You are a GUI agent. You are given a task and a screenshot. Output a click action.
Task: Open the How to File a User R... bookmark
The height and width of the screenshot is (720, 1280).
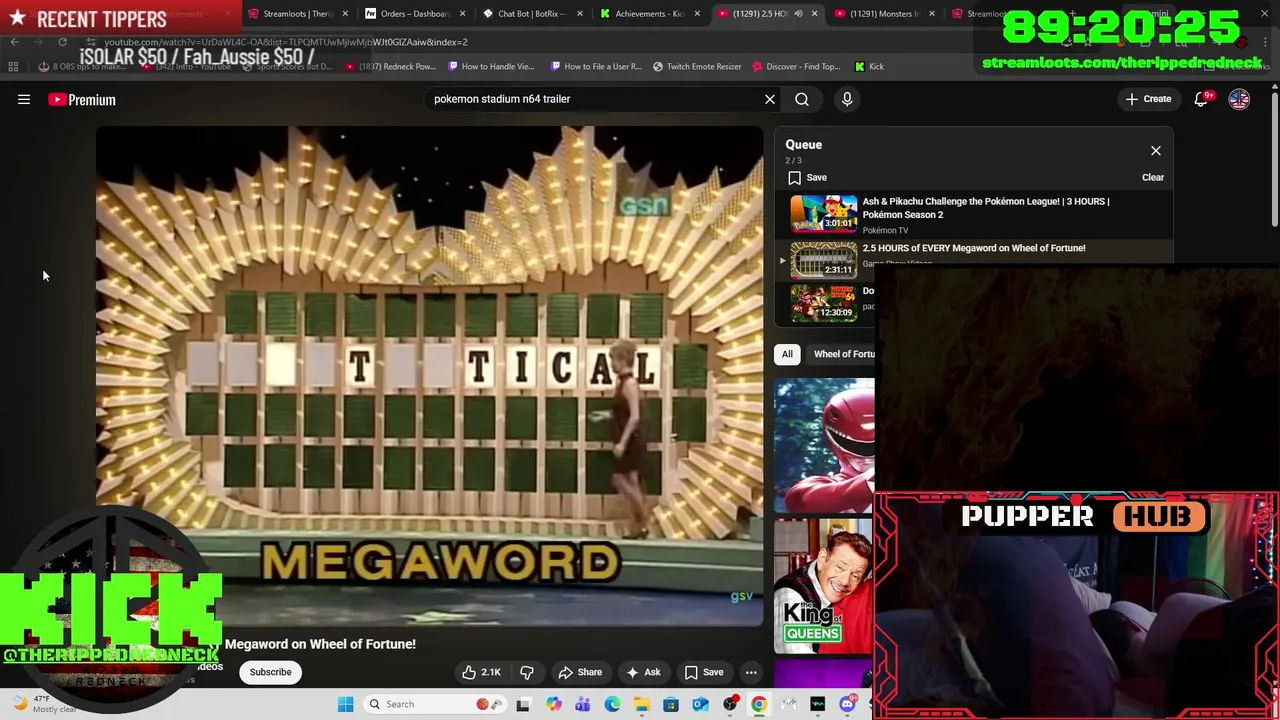[x=595, y=66]
